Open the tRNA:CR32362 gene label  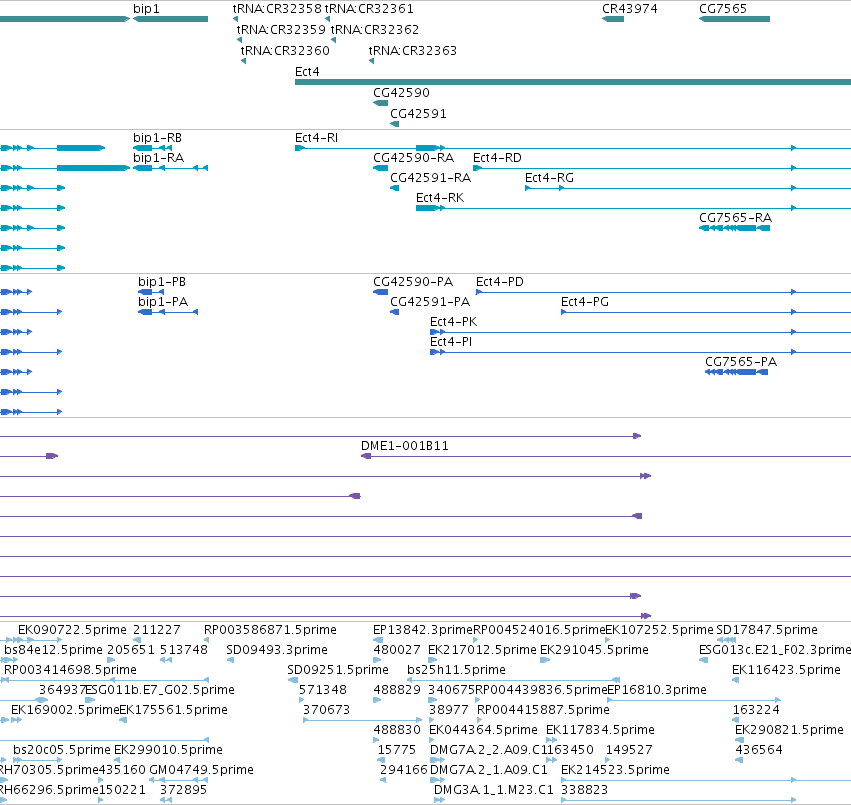pyautogui.click(x=375, y=29)
